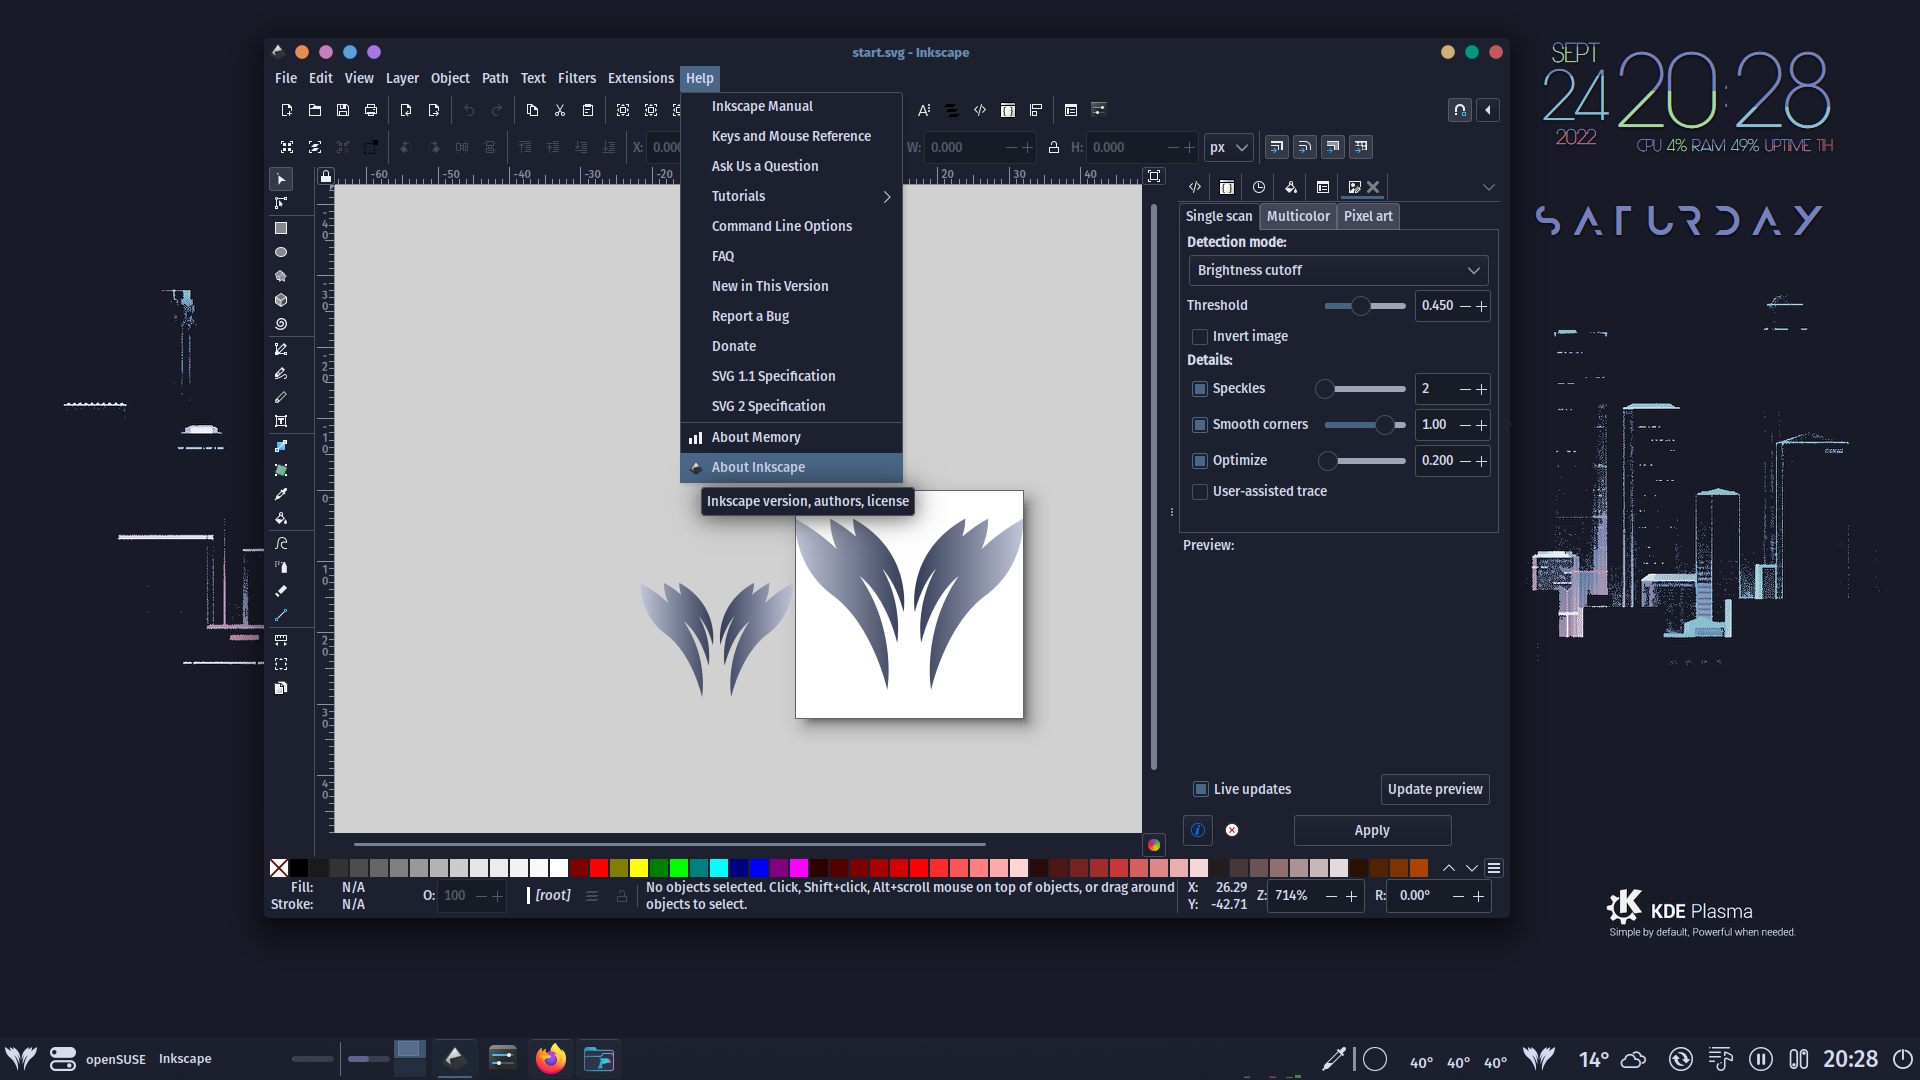The width and height of the screenshot is (1920, 1080).
Task: Select the Connector tool
Action: click(281, 615)
